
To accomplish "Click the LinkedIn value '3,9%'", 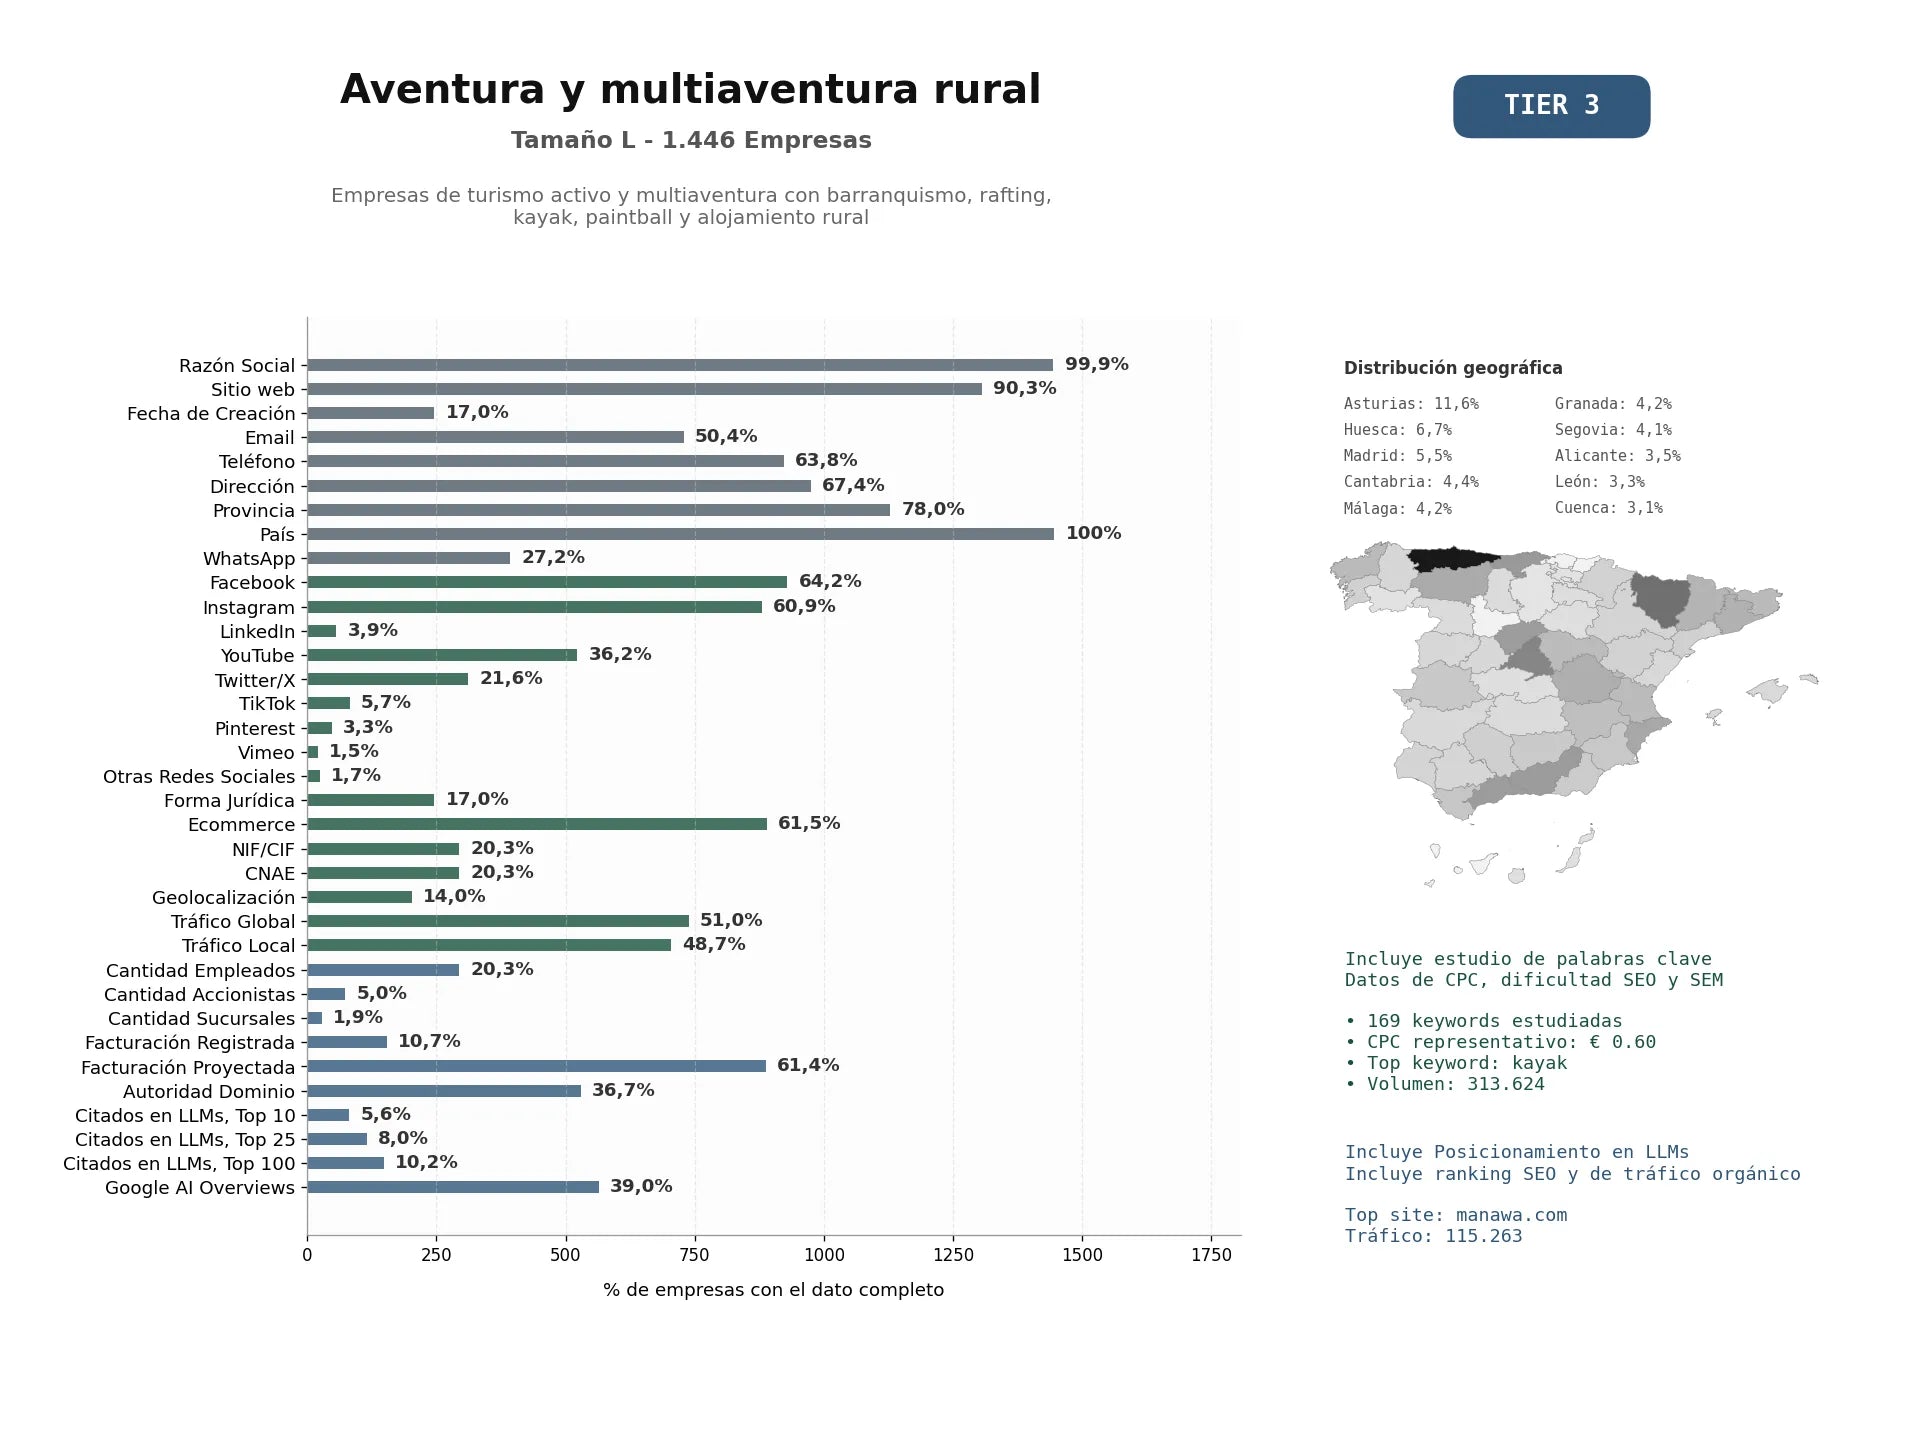I will tap(373, 630).
